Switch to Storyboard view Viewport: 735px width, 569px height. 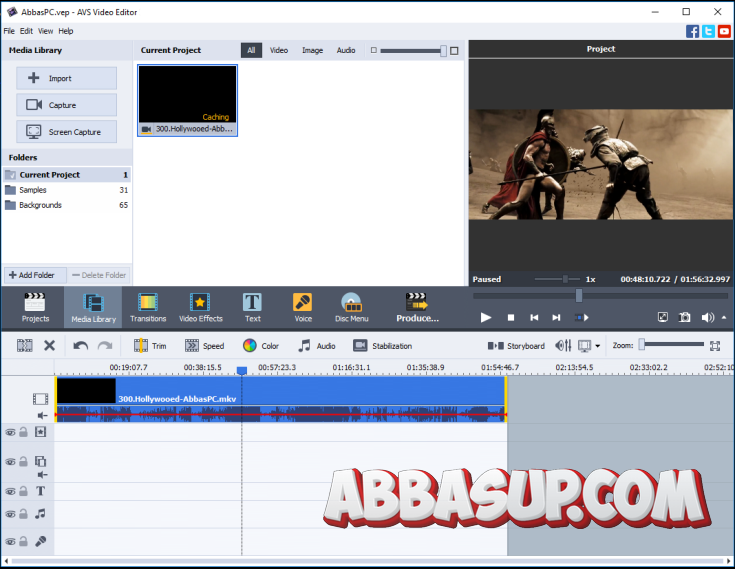click(x=516, y=346)
